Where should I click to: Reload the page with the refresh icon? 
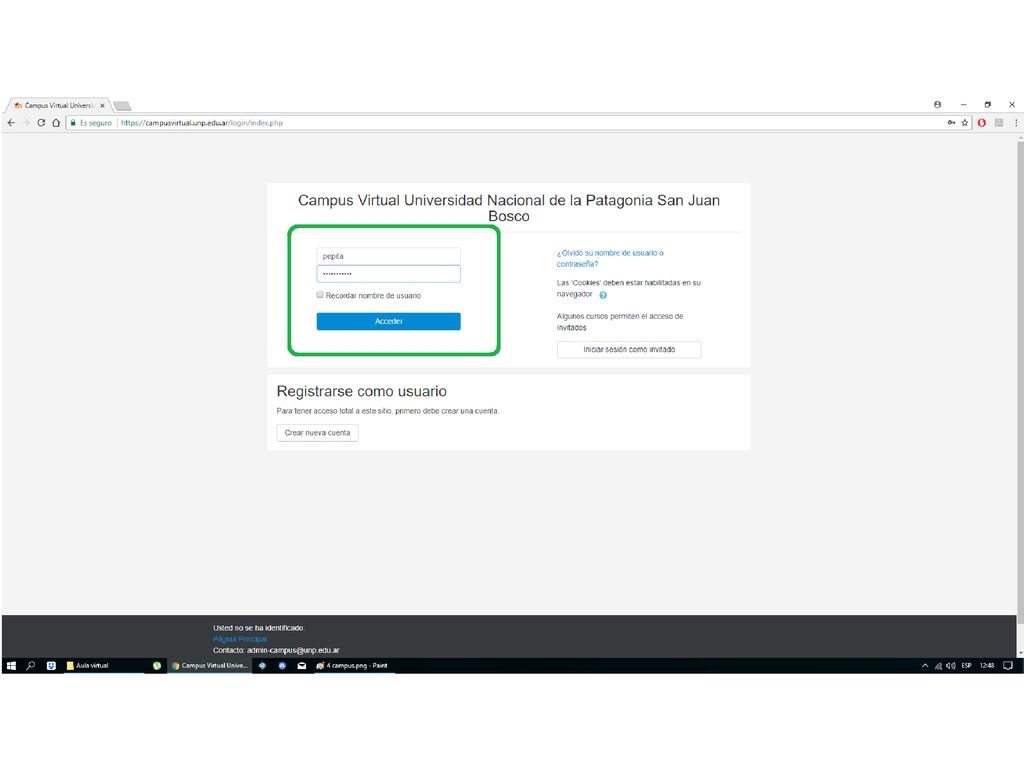point(41,123)
